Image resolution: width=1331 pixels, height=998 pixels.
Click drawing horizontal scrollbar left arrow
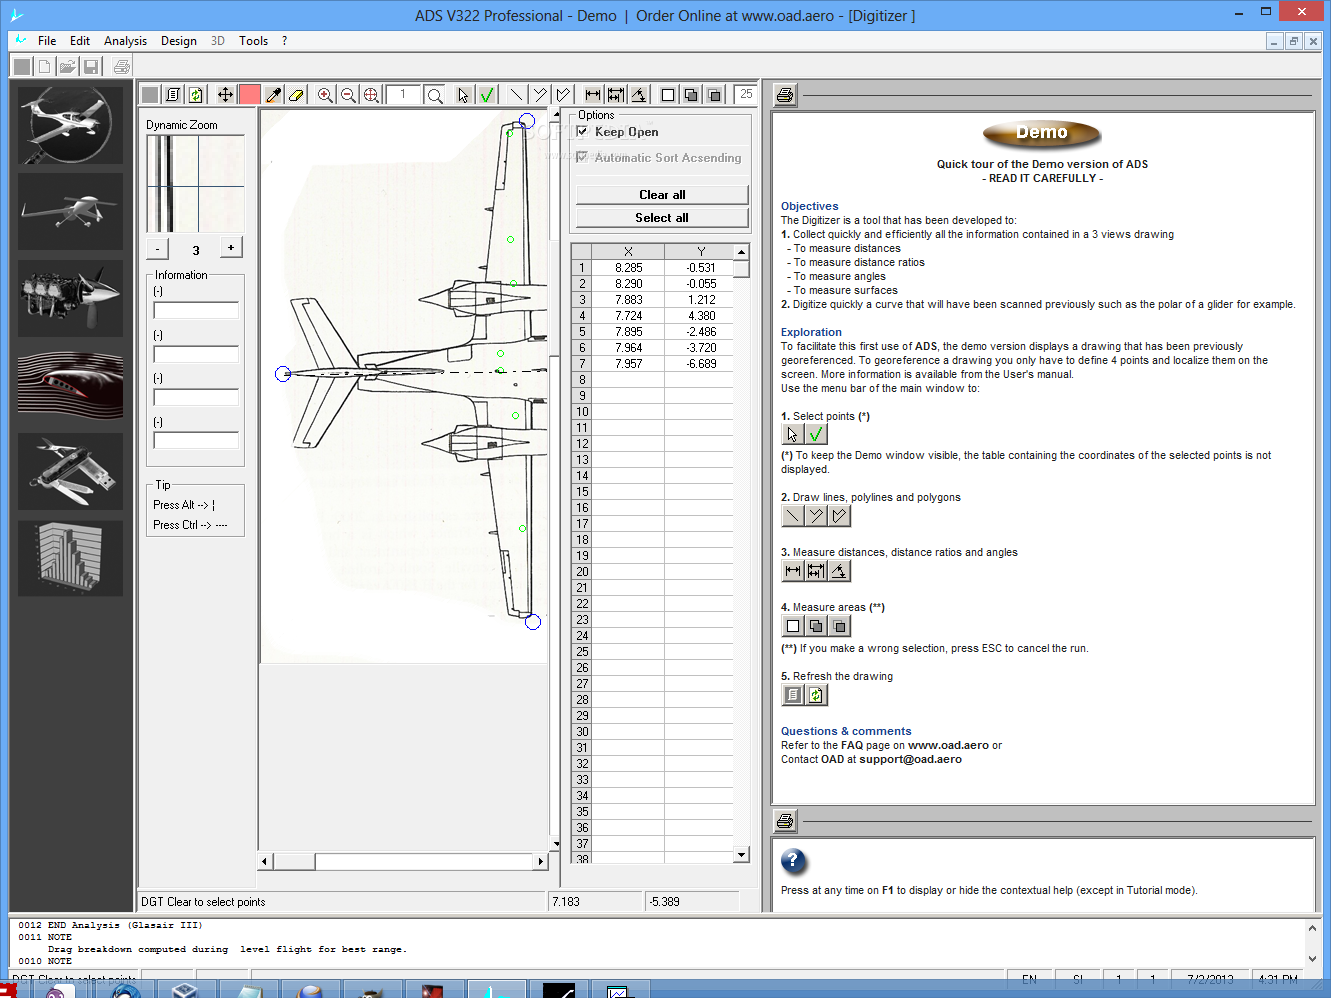[265, 861]
